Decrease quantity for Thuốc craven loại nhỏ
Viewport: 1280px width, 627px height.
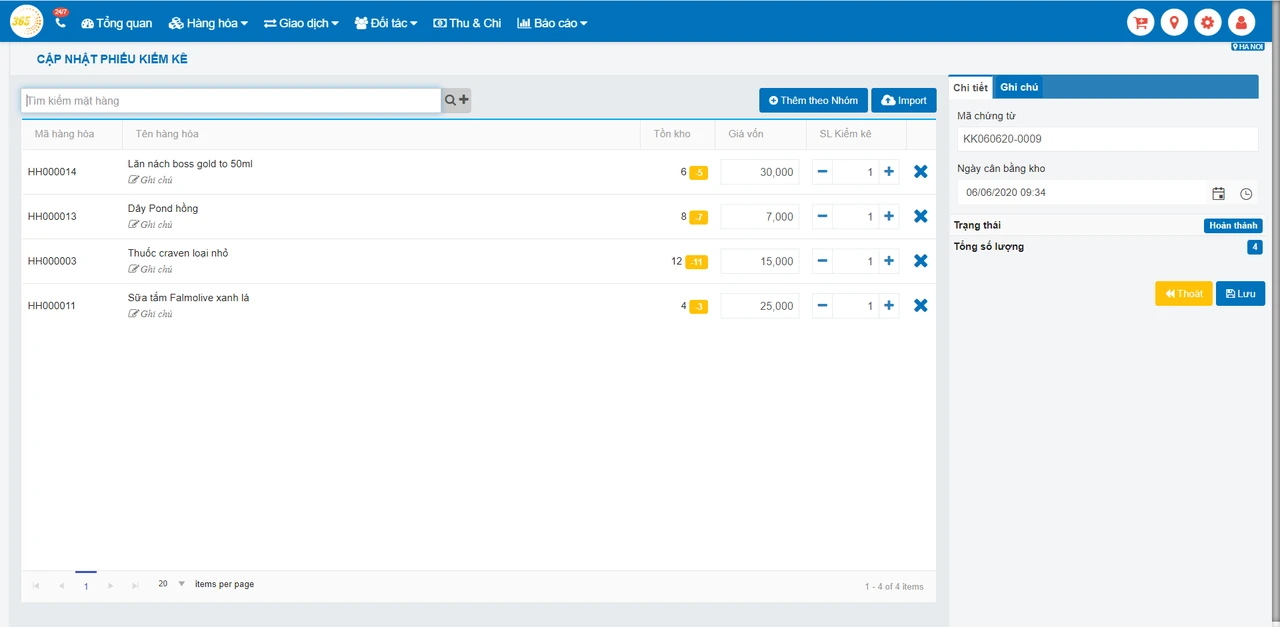[x=822, y=261]
